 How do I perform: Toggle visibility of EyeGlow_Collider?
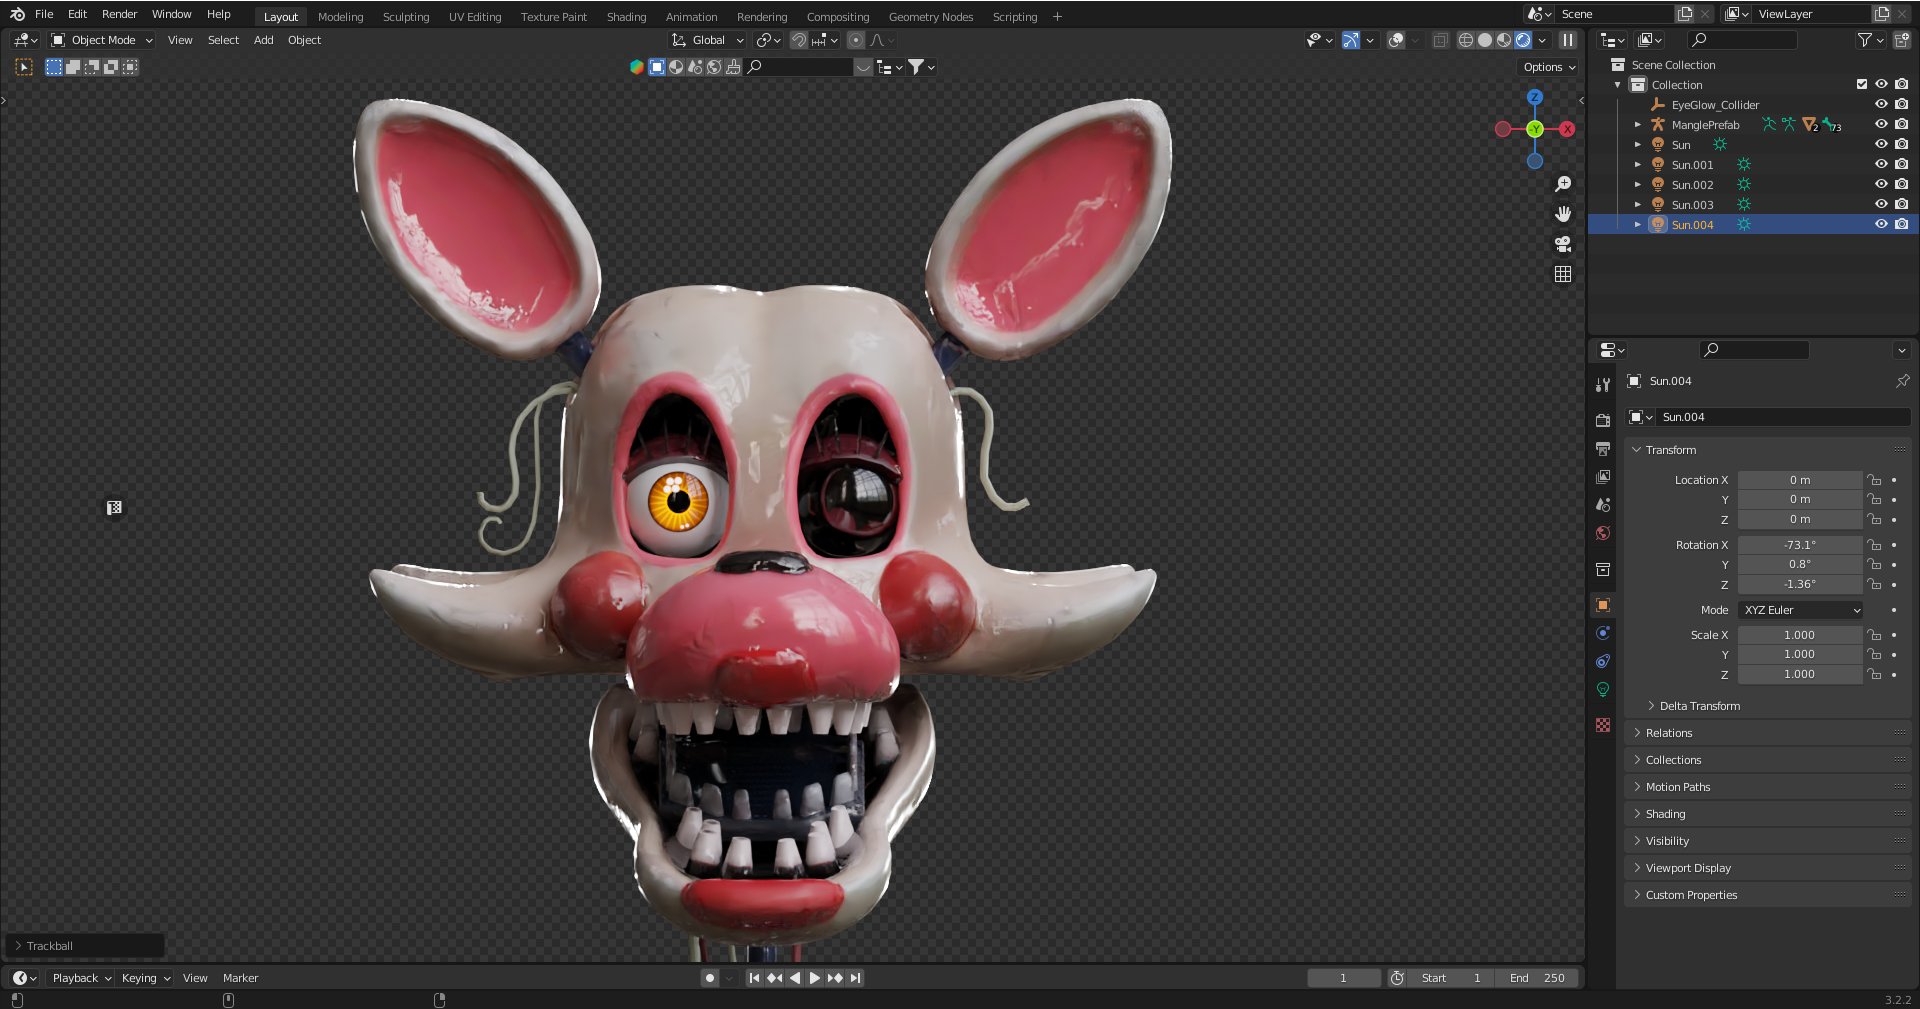point(1881,104)
